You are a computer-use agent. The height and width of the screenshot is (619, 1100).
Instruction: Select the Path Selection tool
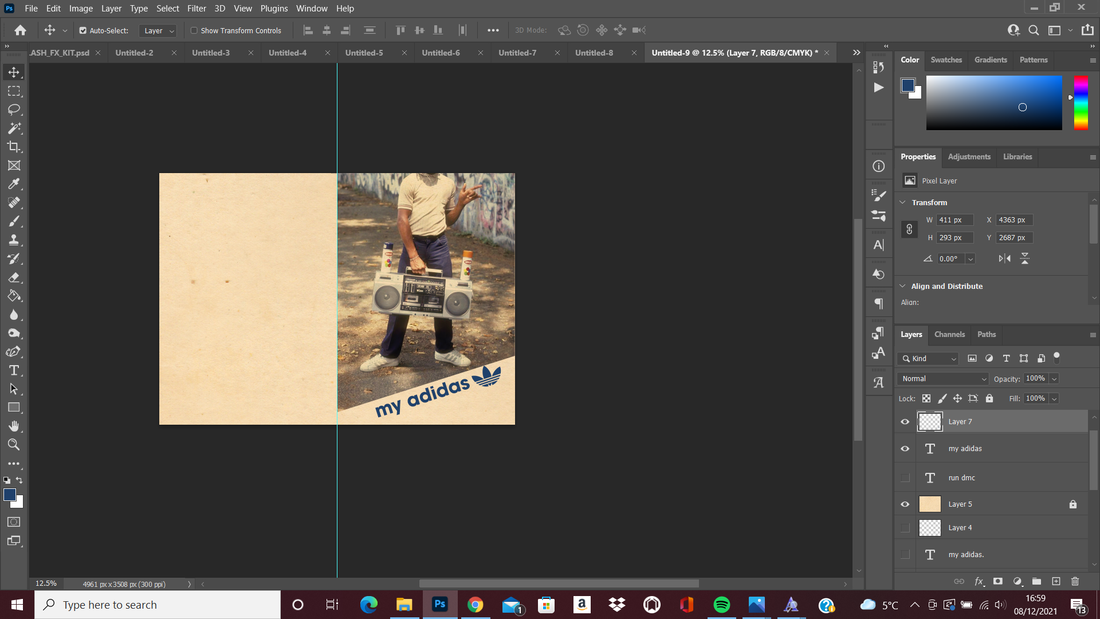tap(14, 389)
